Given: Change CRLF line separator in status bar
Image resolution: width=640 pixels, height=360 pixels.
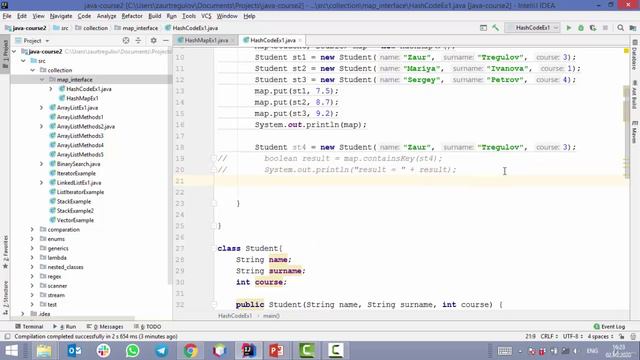Looking at the screenshot, I should (549, 337).
